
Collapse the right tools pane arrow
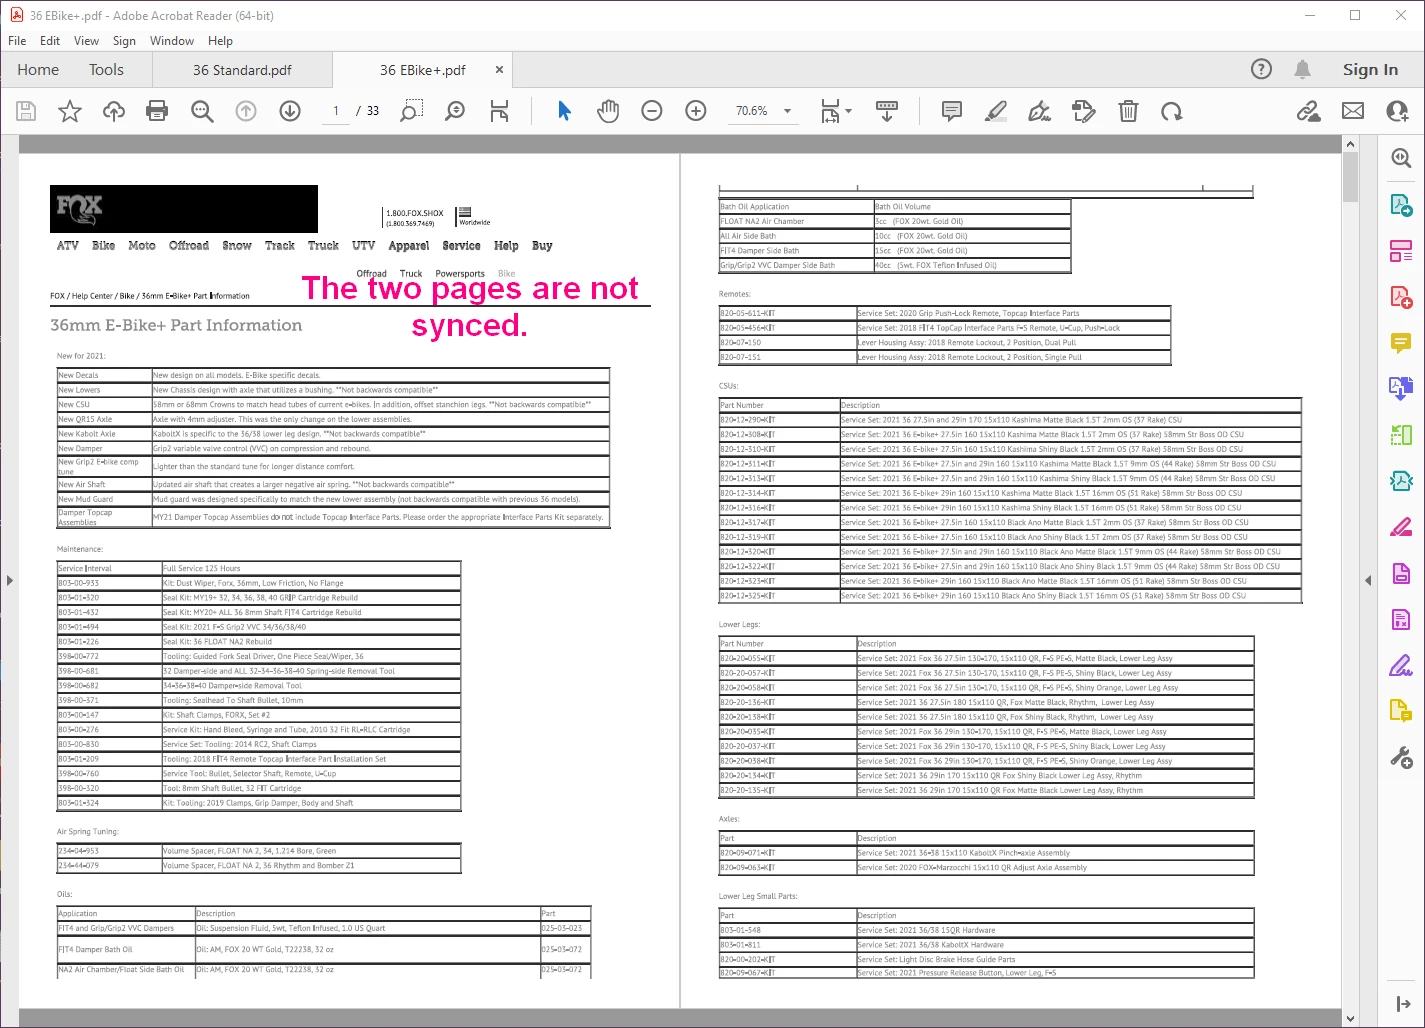[1368, 580]
